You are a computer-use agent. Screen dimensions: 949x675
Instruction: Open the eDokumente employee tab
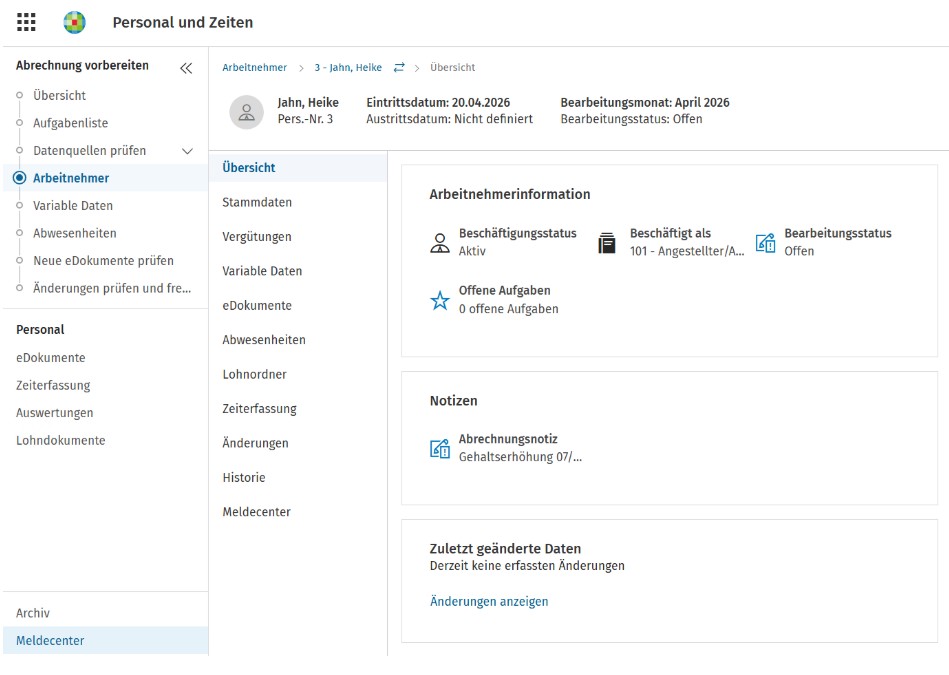257,306
